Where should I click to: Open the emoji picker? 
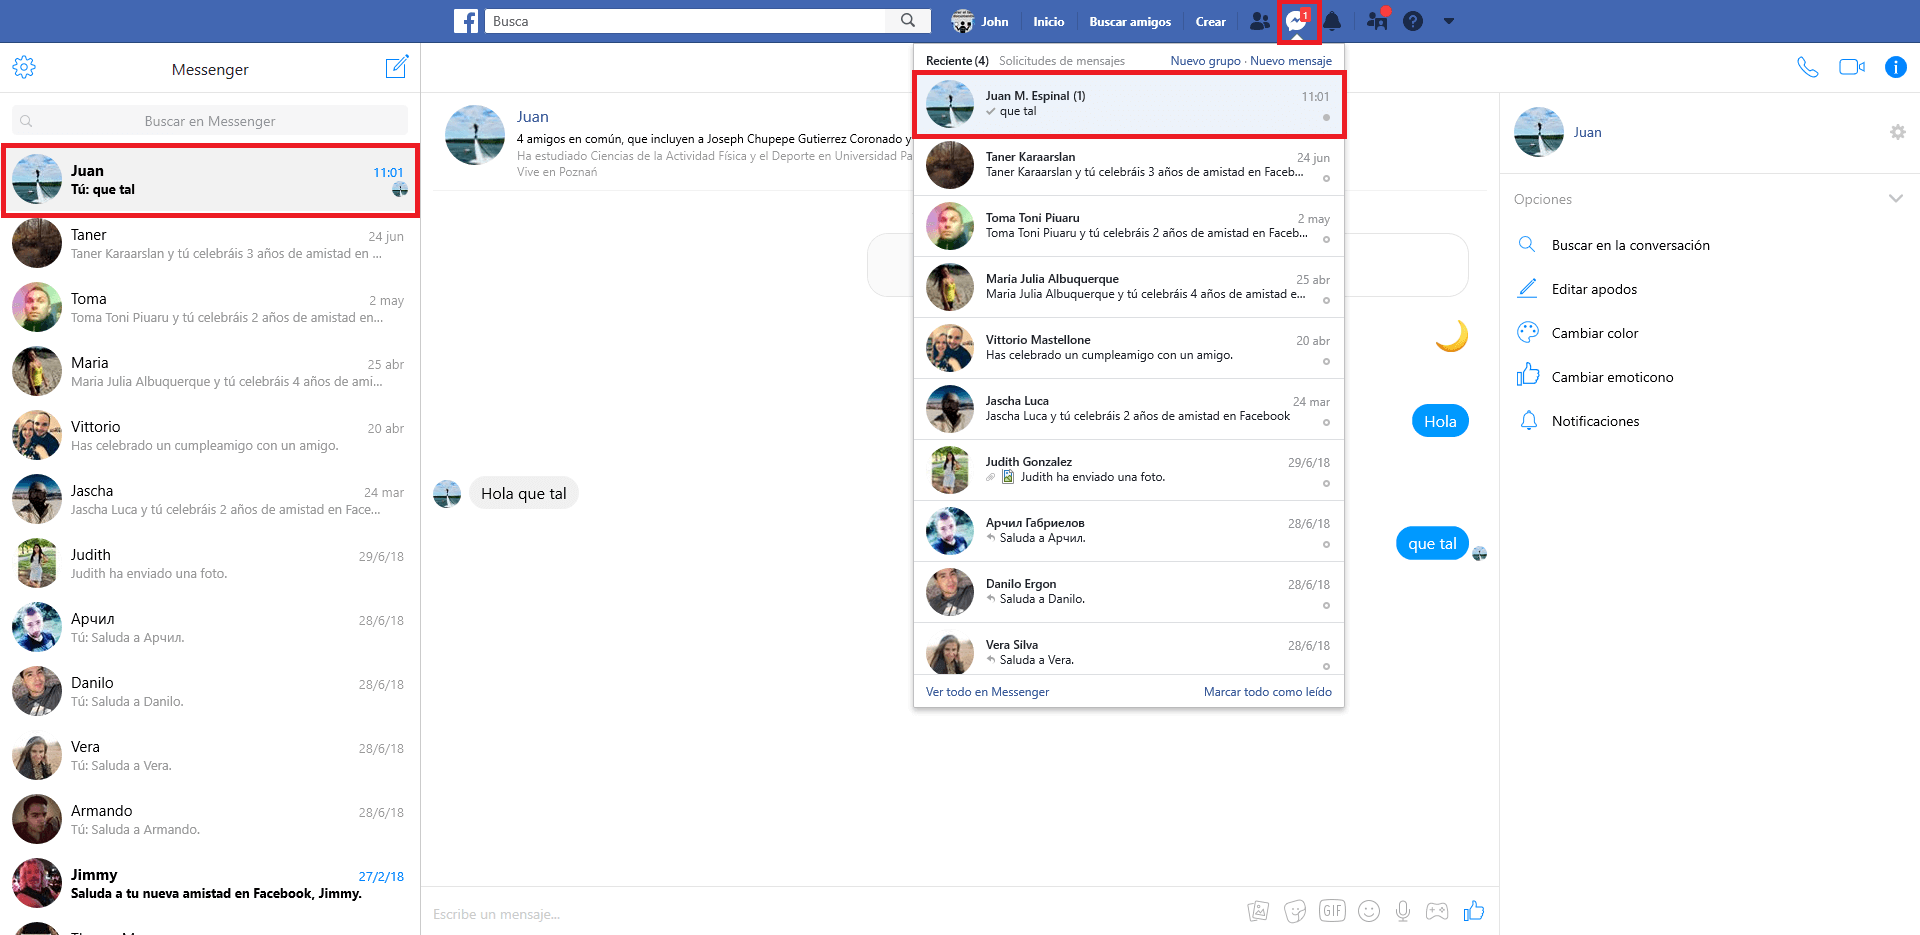pos(1369,911)
